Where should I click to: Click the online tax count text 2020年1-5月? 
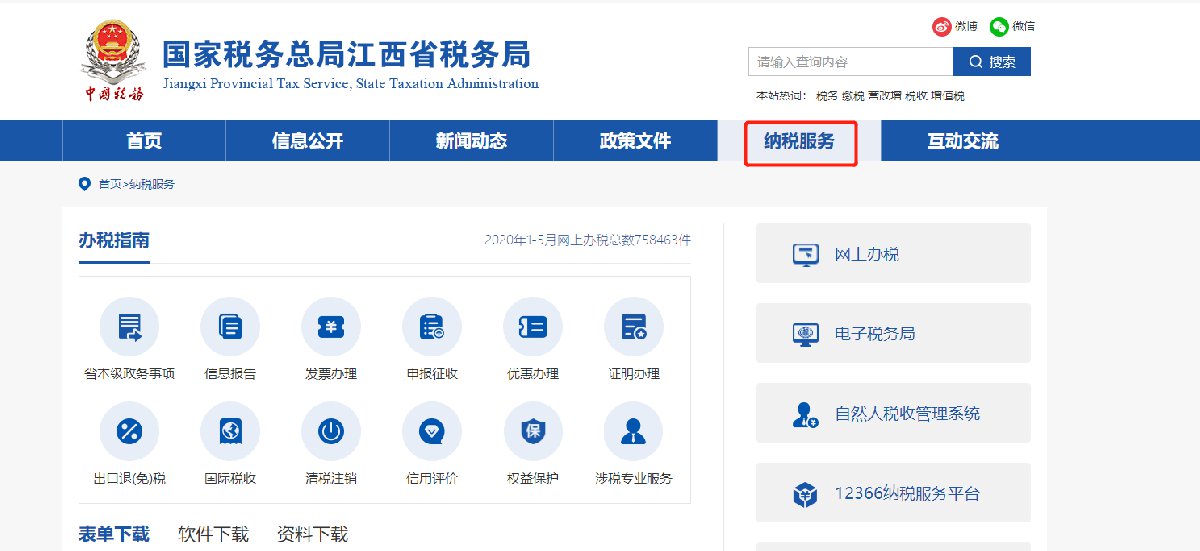587,240
